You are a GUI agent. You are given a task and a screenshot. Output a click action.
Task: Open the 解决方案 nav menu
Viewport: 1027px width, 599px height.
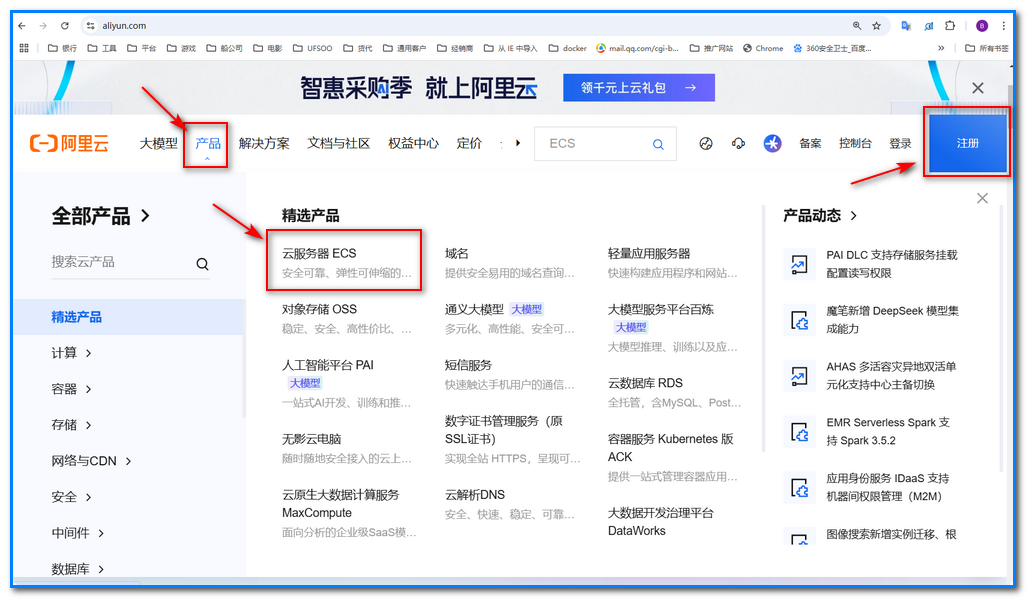[x=264, y=143]
